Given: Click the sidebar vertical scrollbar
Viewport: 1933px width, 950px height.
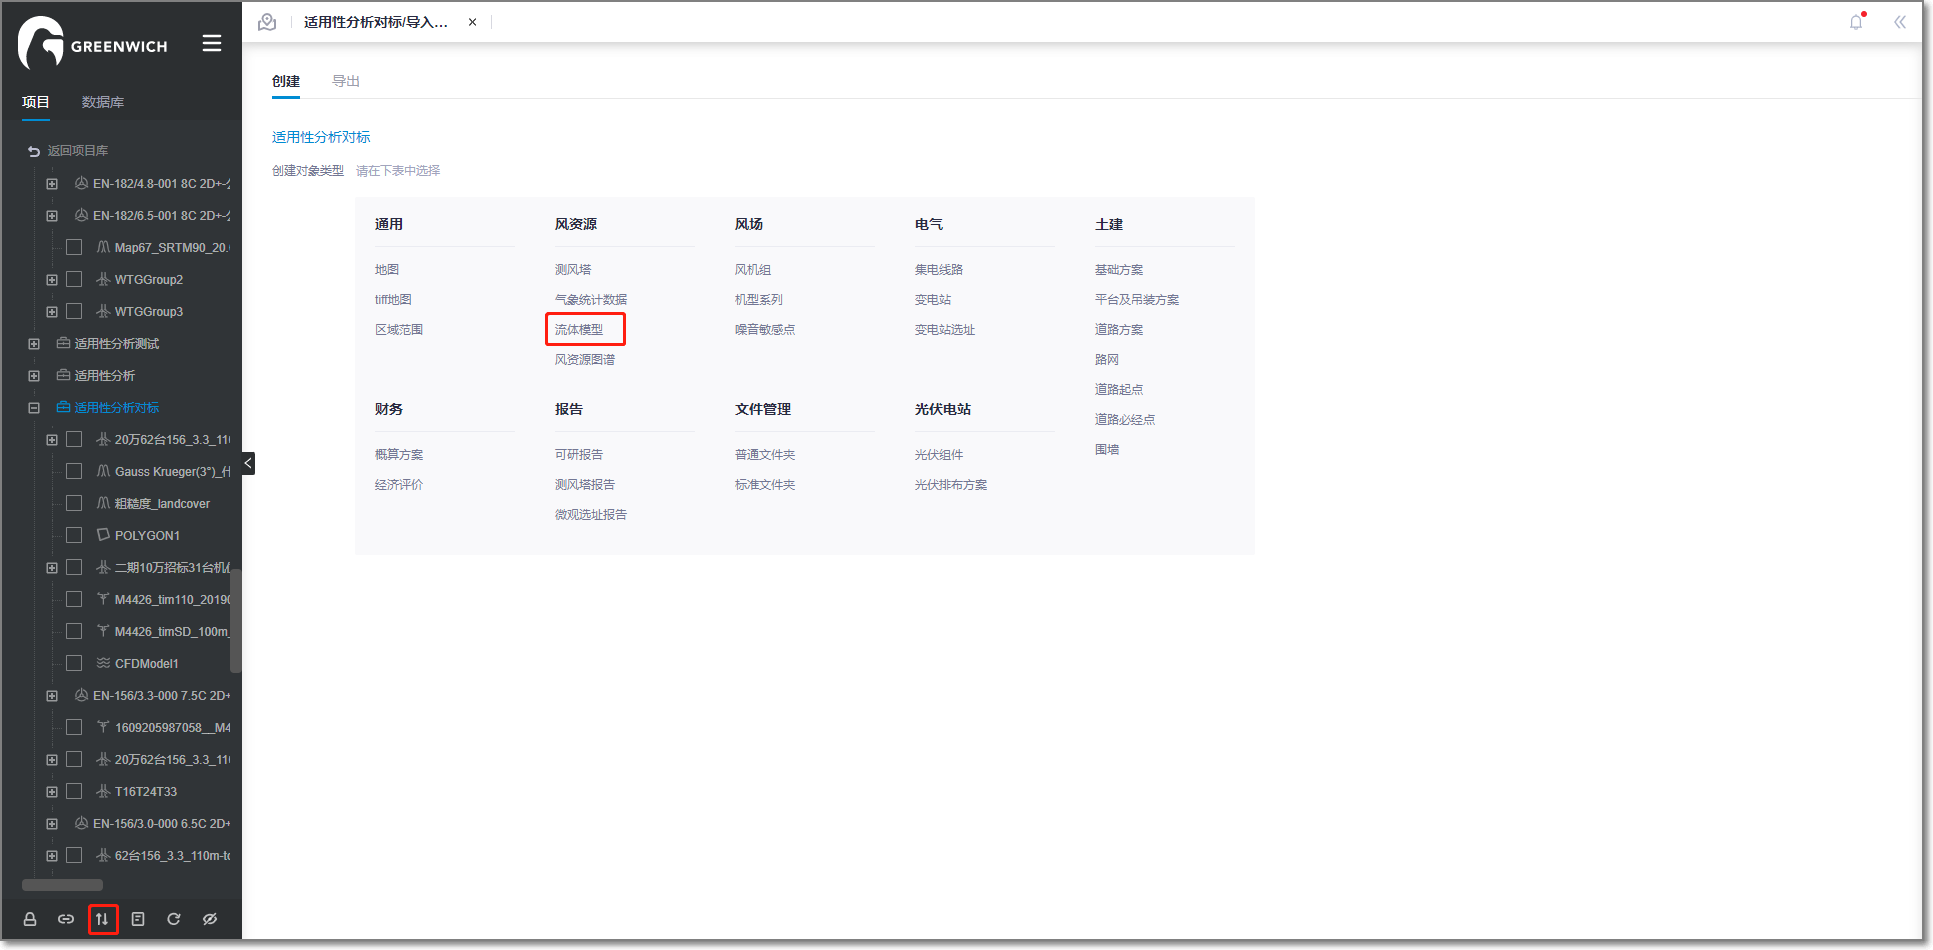Looking at the screenshot, I should pos(236,620).
